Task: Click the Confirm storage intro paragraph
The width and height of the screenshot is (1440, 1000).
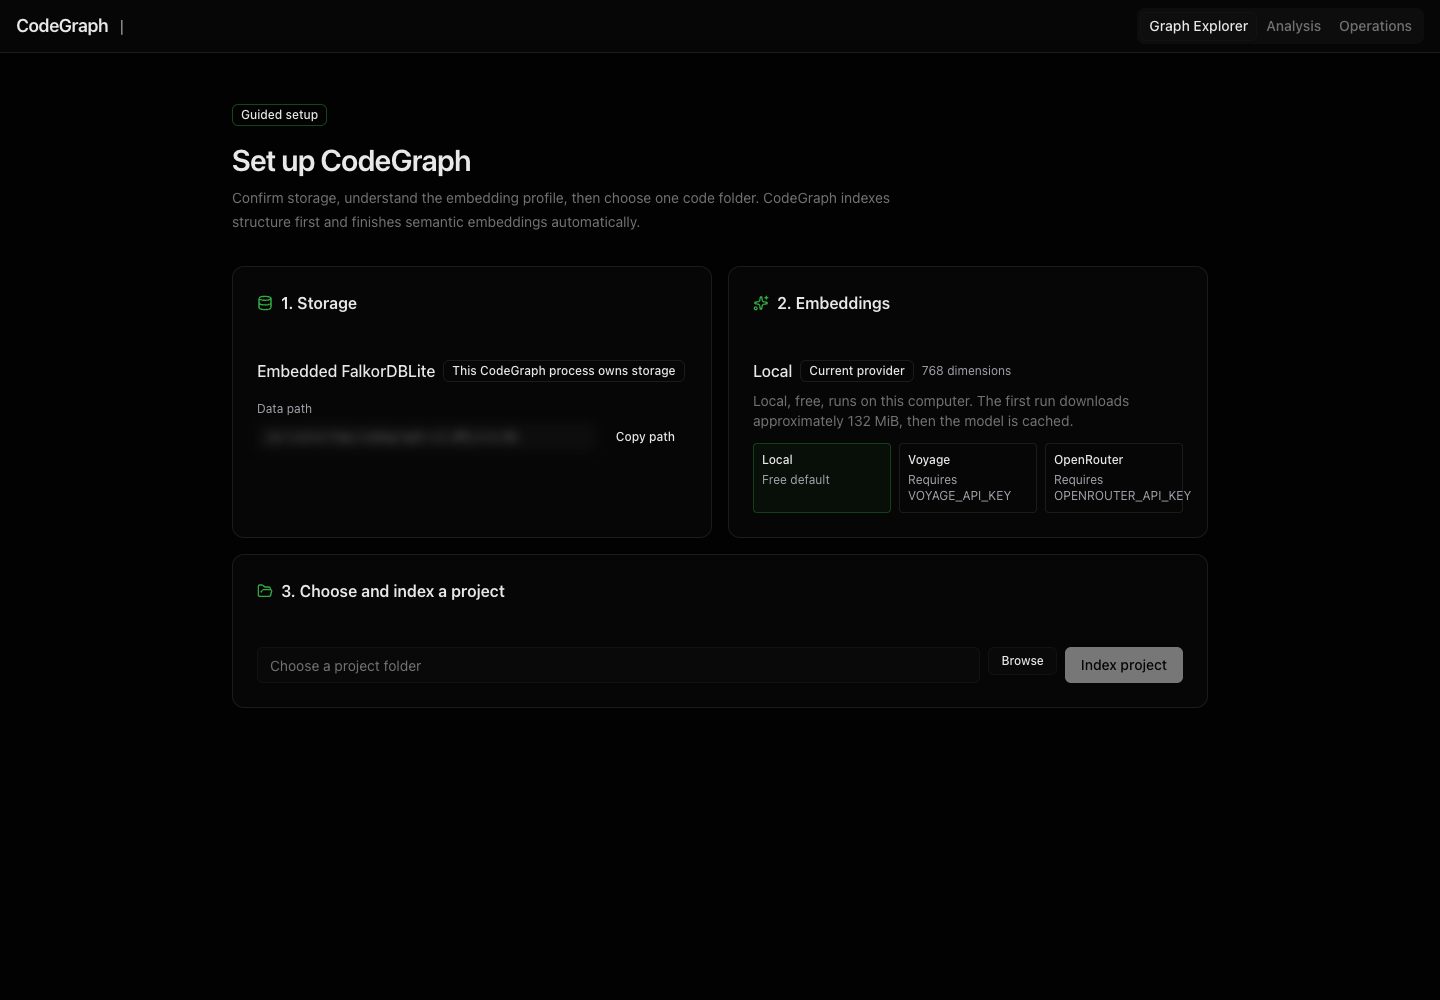Action: (x=561, y=210)
